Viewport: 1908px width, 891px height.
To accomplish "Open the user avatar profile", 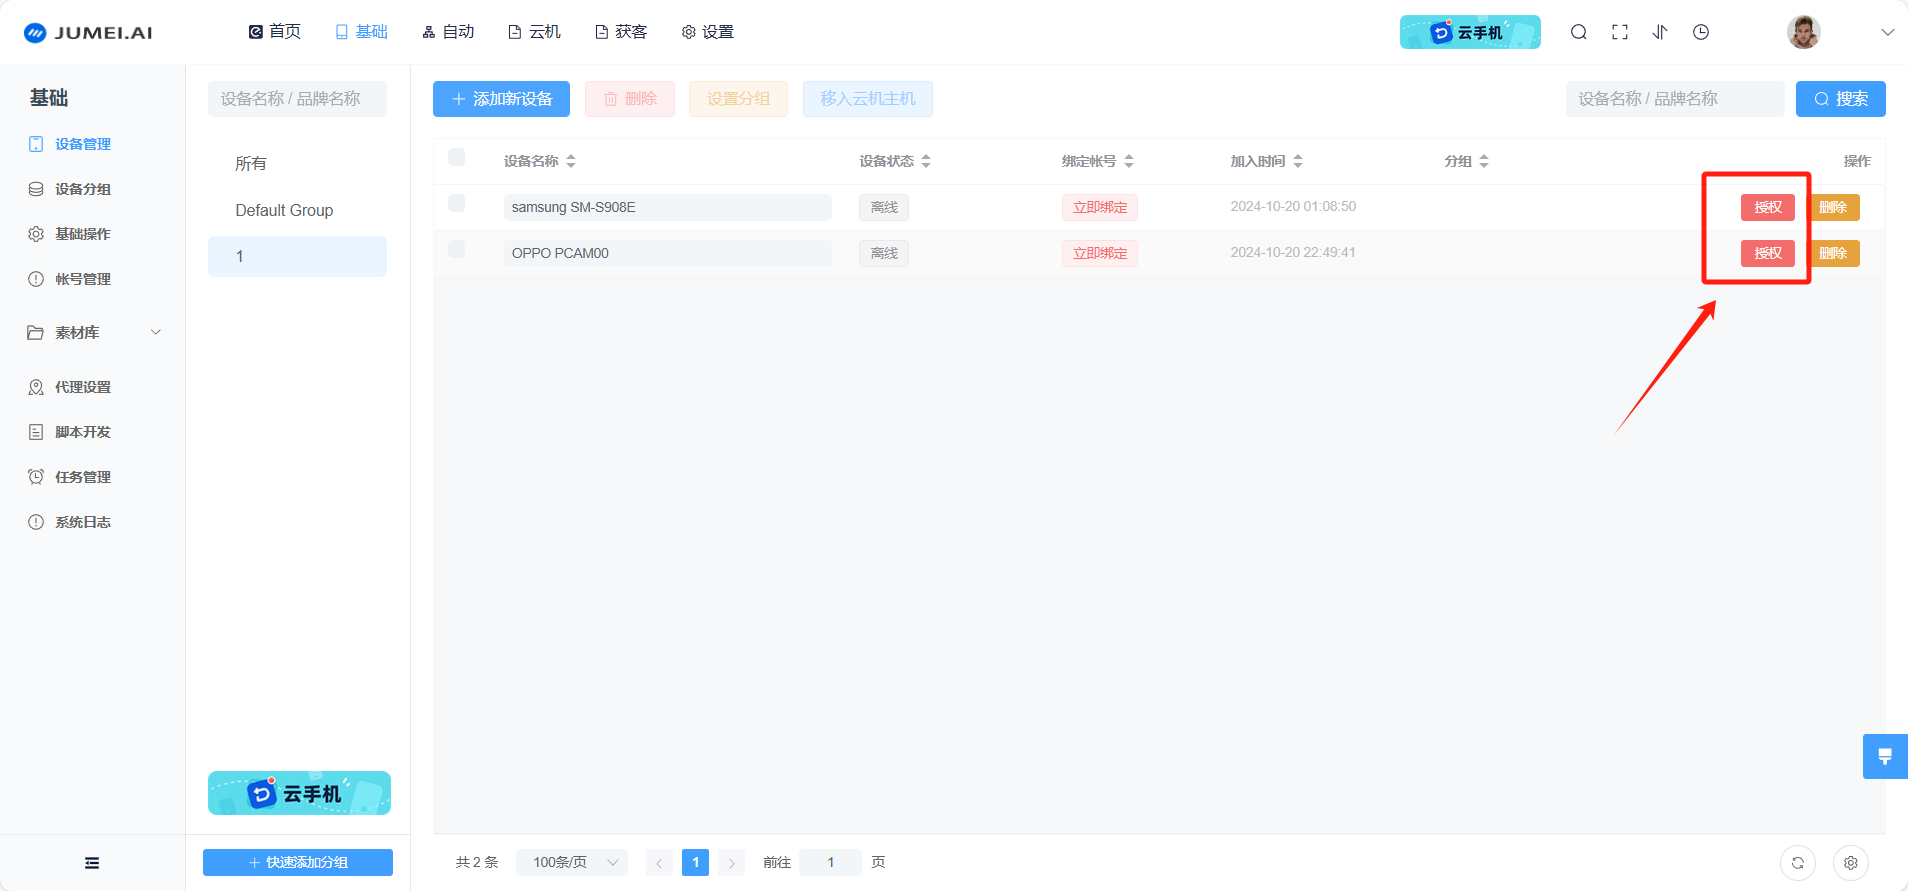I will [1803, 32].
